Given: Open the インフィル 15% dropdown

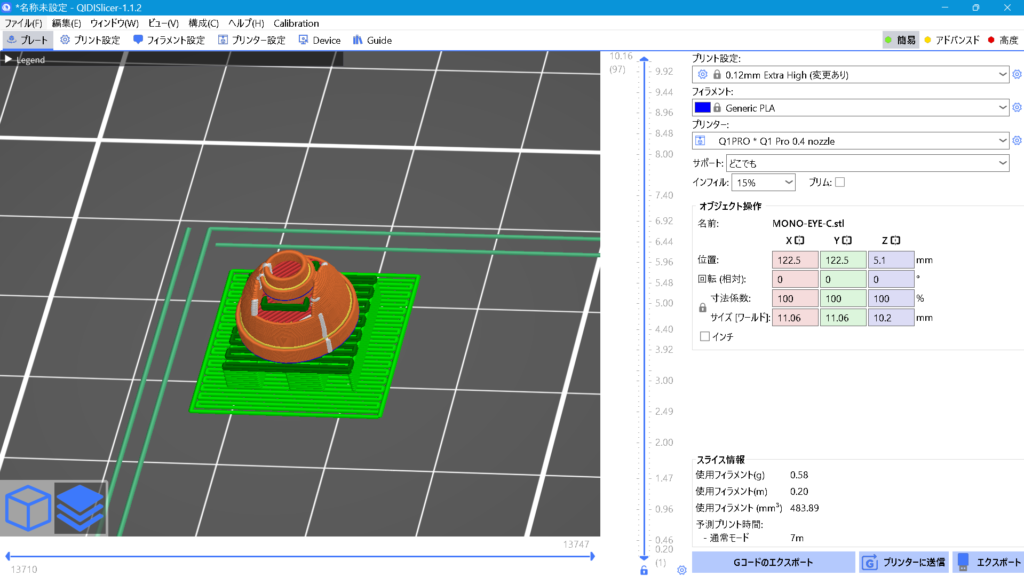Looking at the screenshot, I should click(764, 183).
